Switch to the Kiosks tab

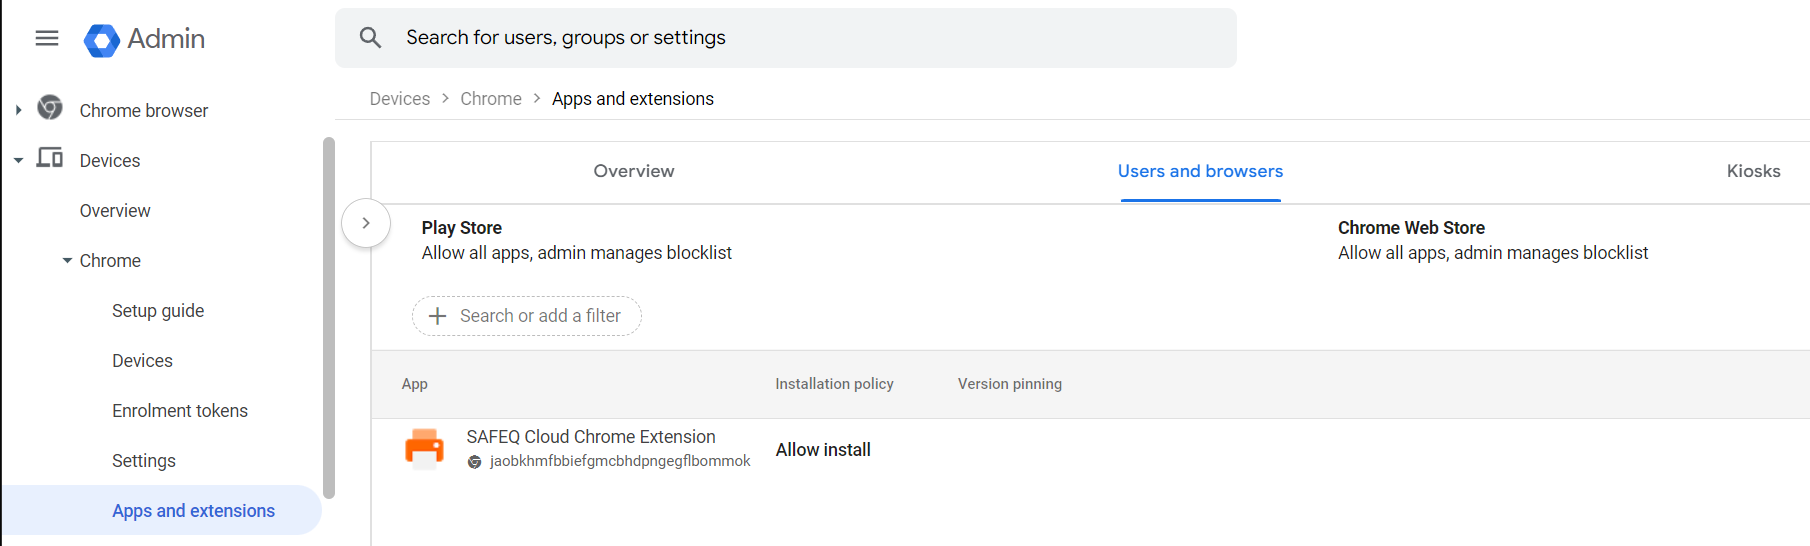tap(1752, 171)
